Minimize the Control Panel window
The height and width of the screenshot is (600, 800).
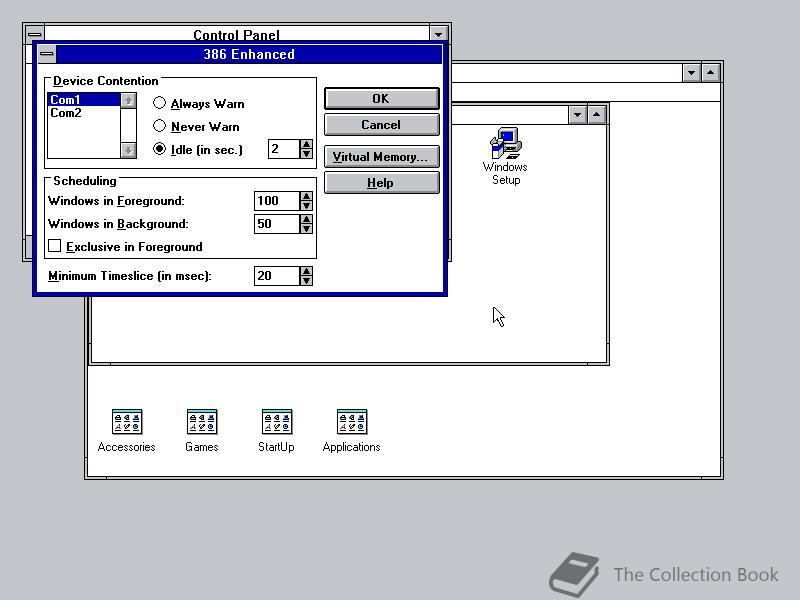(x=438, y=34)
